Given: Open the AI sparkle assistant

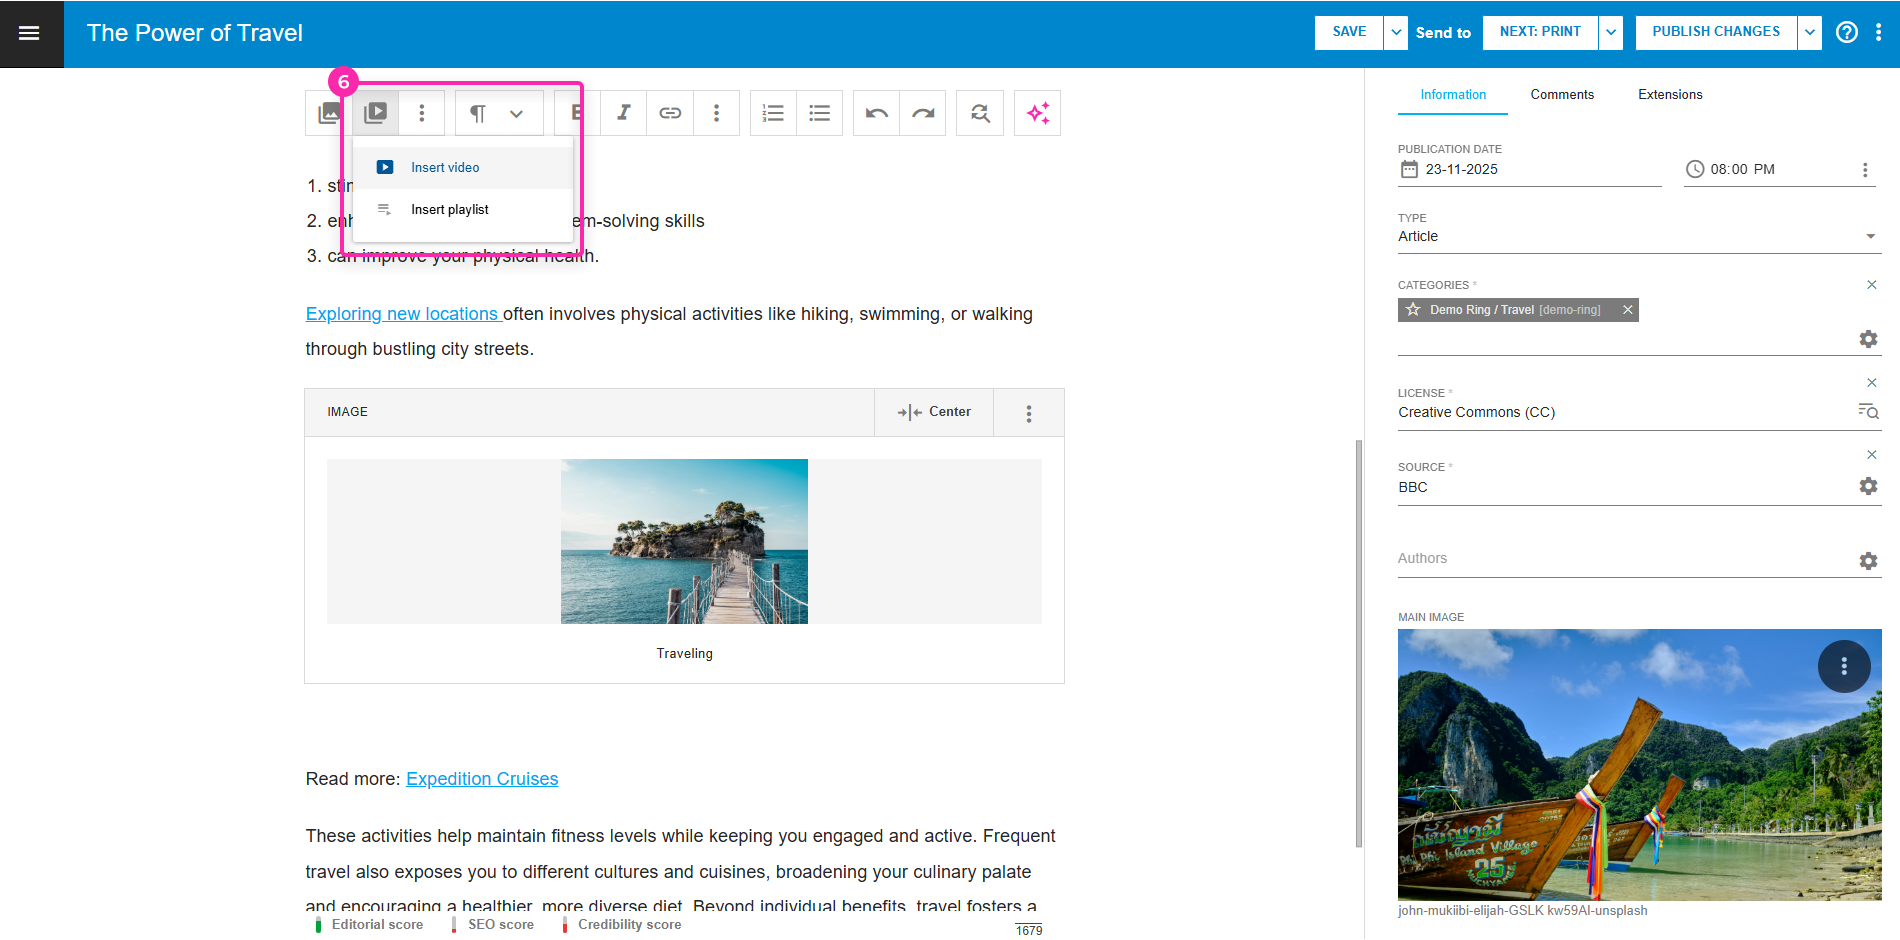Looking at the screenshot, I should pyautogui.click(x=1038, y=113).
